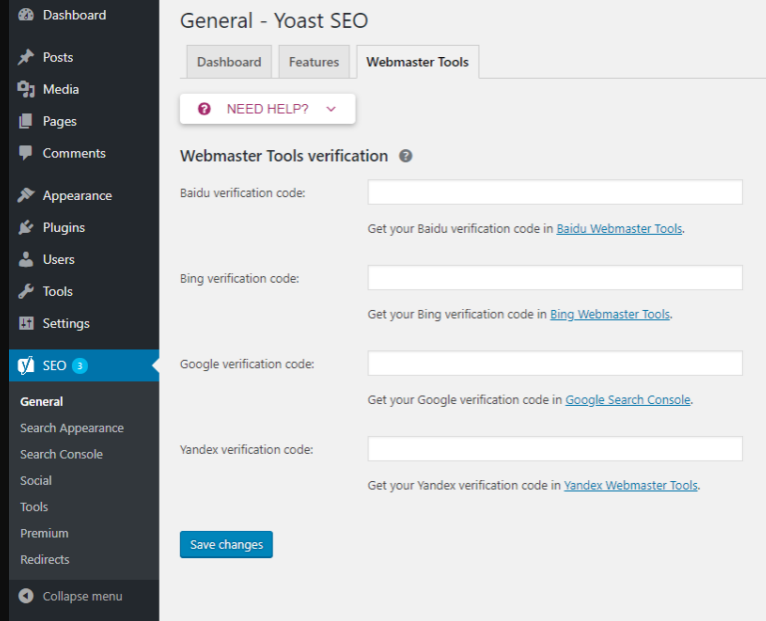Screen dimensions: 766x621
Task: Click the Plugins plug icon
Action: [x=26, y=227]
